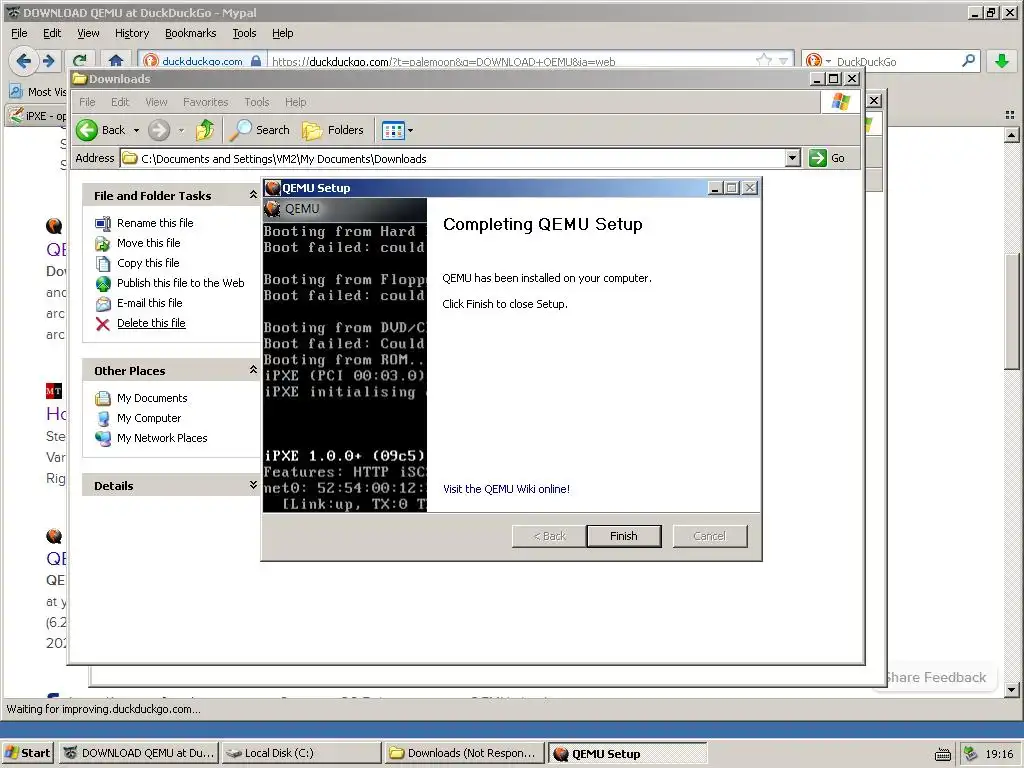Viewport: 1024px width, 768px height.
Task: Click Finish in QEMU Setup
Action: (x=624, y=536)
